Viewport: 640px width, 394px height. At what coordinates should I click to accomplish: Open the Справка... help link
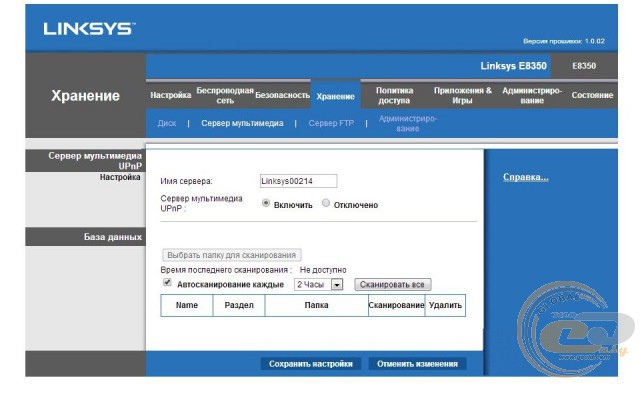pyautogui.click(x=526, y=177)
